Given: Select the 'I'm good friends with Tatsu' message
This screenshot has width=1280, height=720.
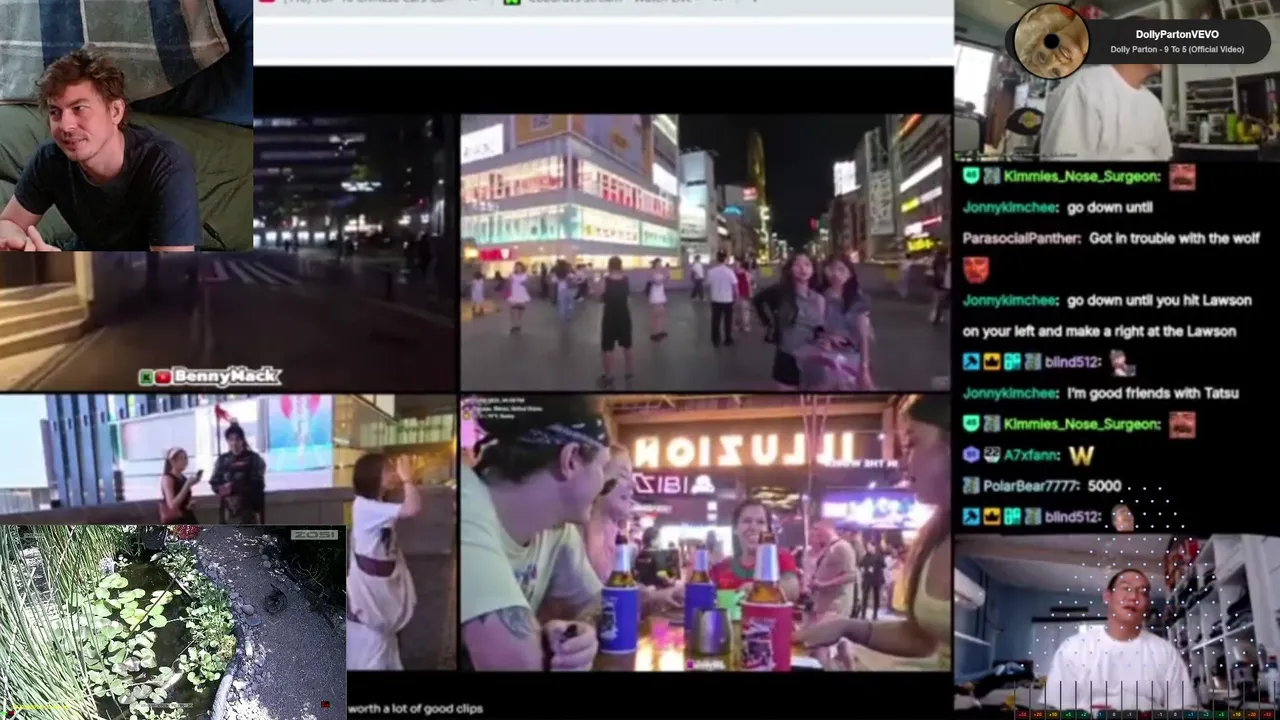Looking at the screenshot, I should (1152, 393).
